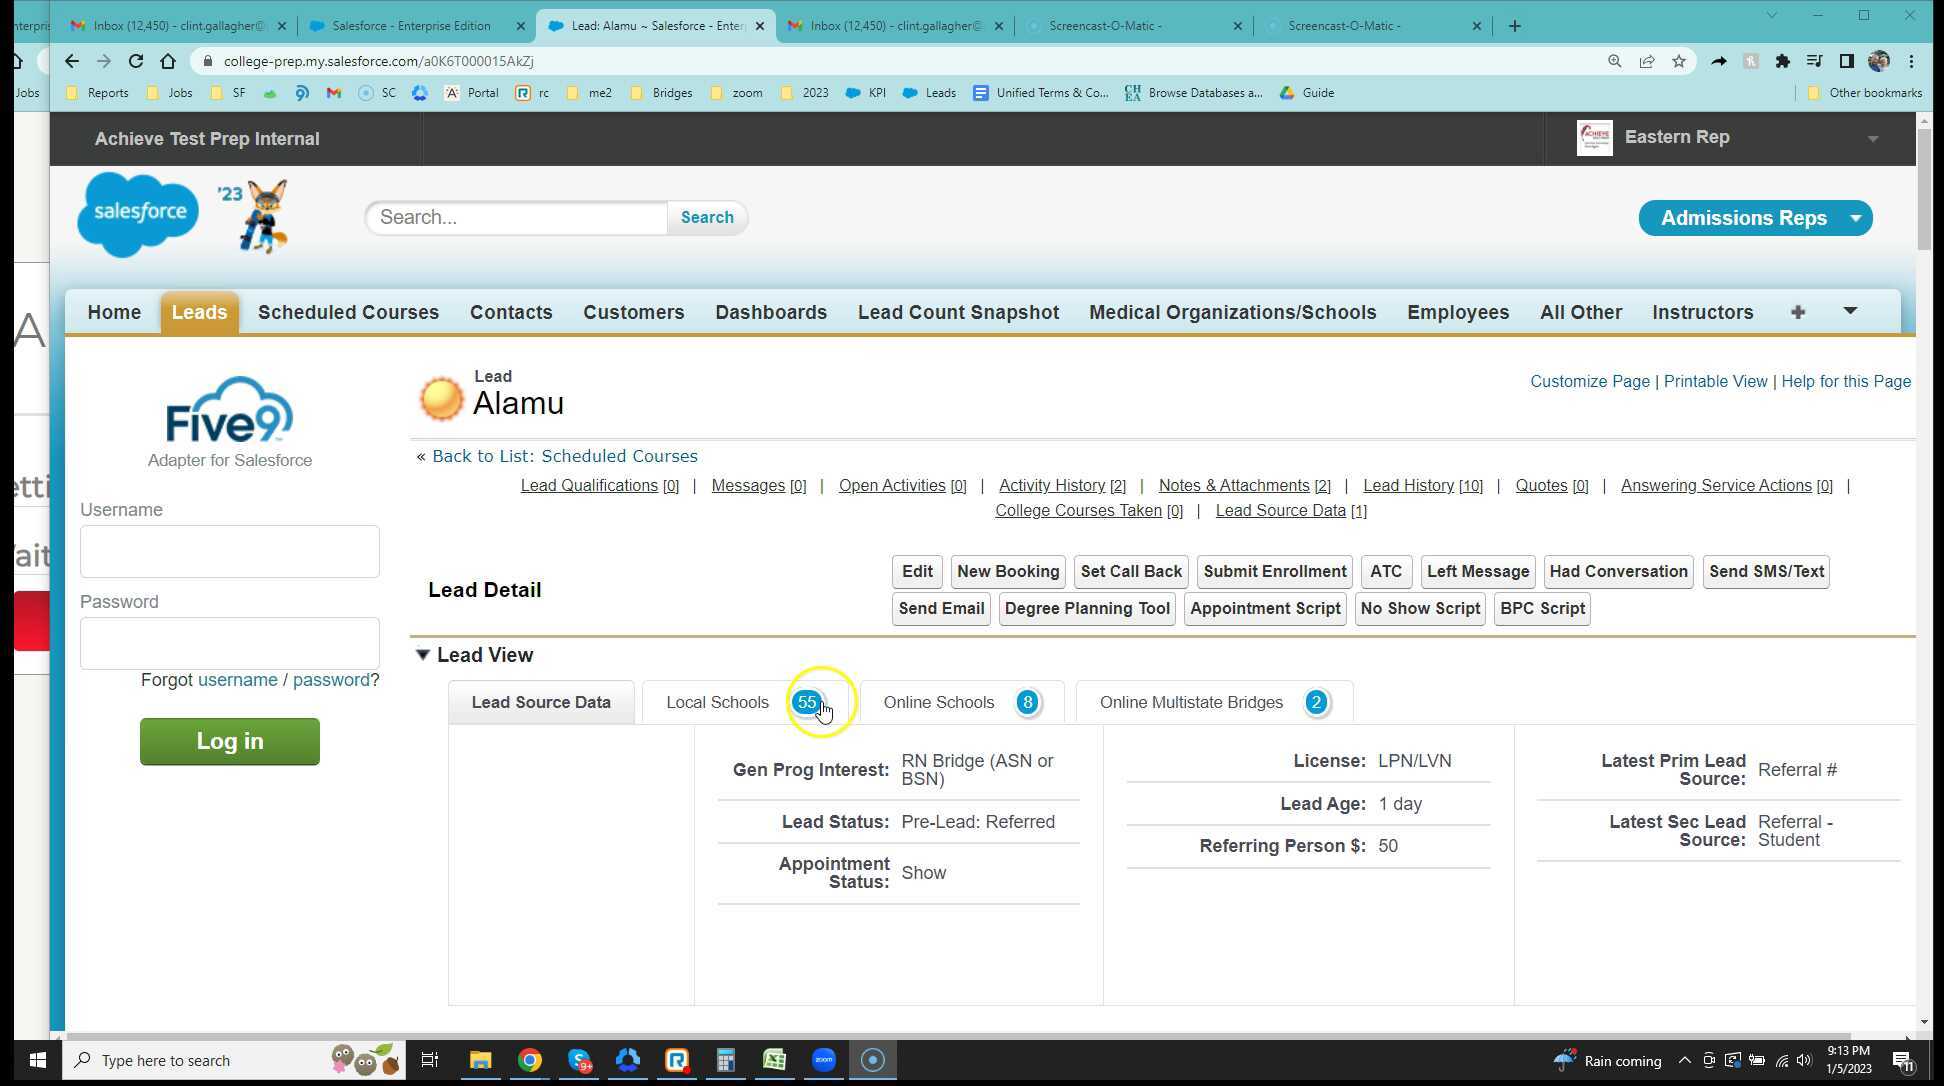
Task: Open Chrome extensions puzzle icon
Action: [x=1782, y=61]
